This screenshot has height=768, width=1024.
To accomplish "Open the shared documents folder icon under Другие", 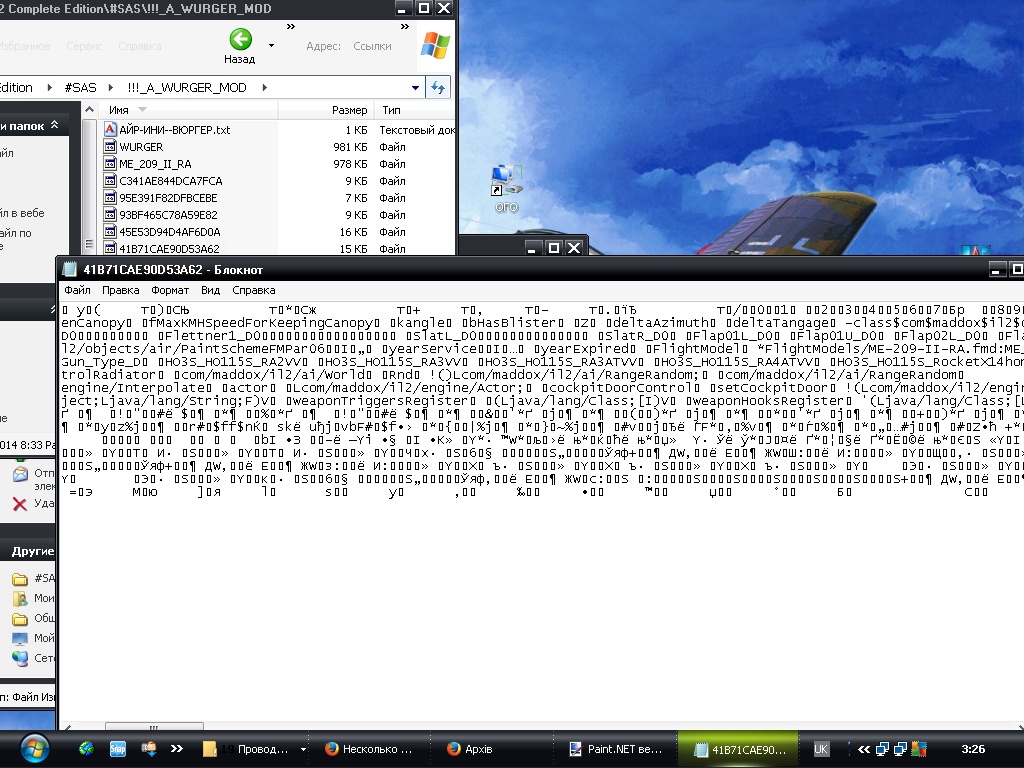I will tap(20, 618).
